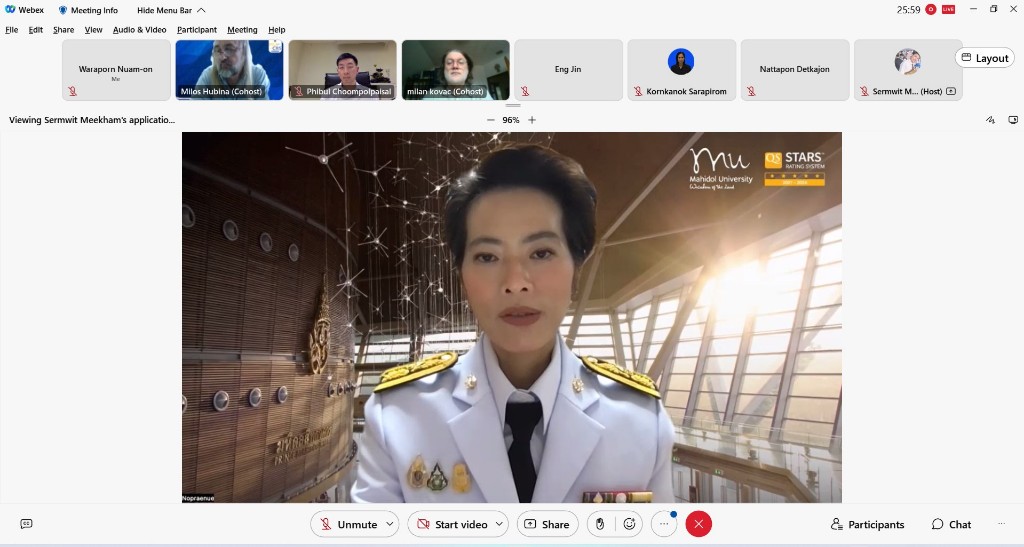Leave meeting with red X button
Screen dimensions: 1024x547
pos(698,524)
